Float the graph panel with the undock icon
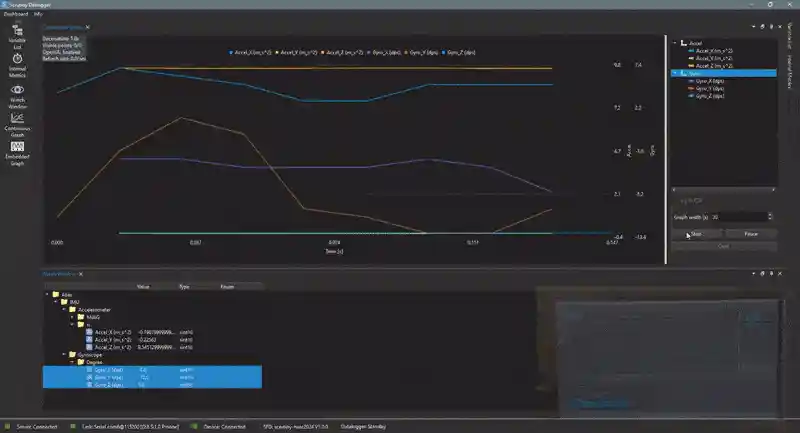The height and width of the screenshot is (433, 800). tap(762, 27)
